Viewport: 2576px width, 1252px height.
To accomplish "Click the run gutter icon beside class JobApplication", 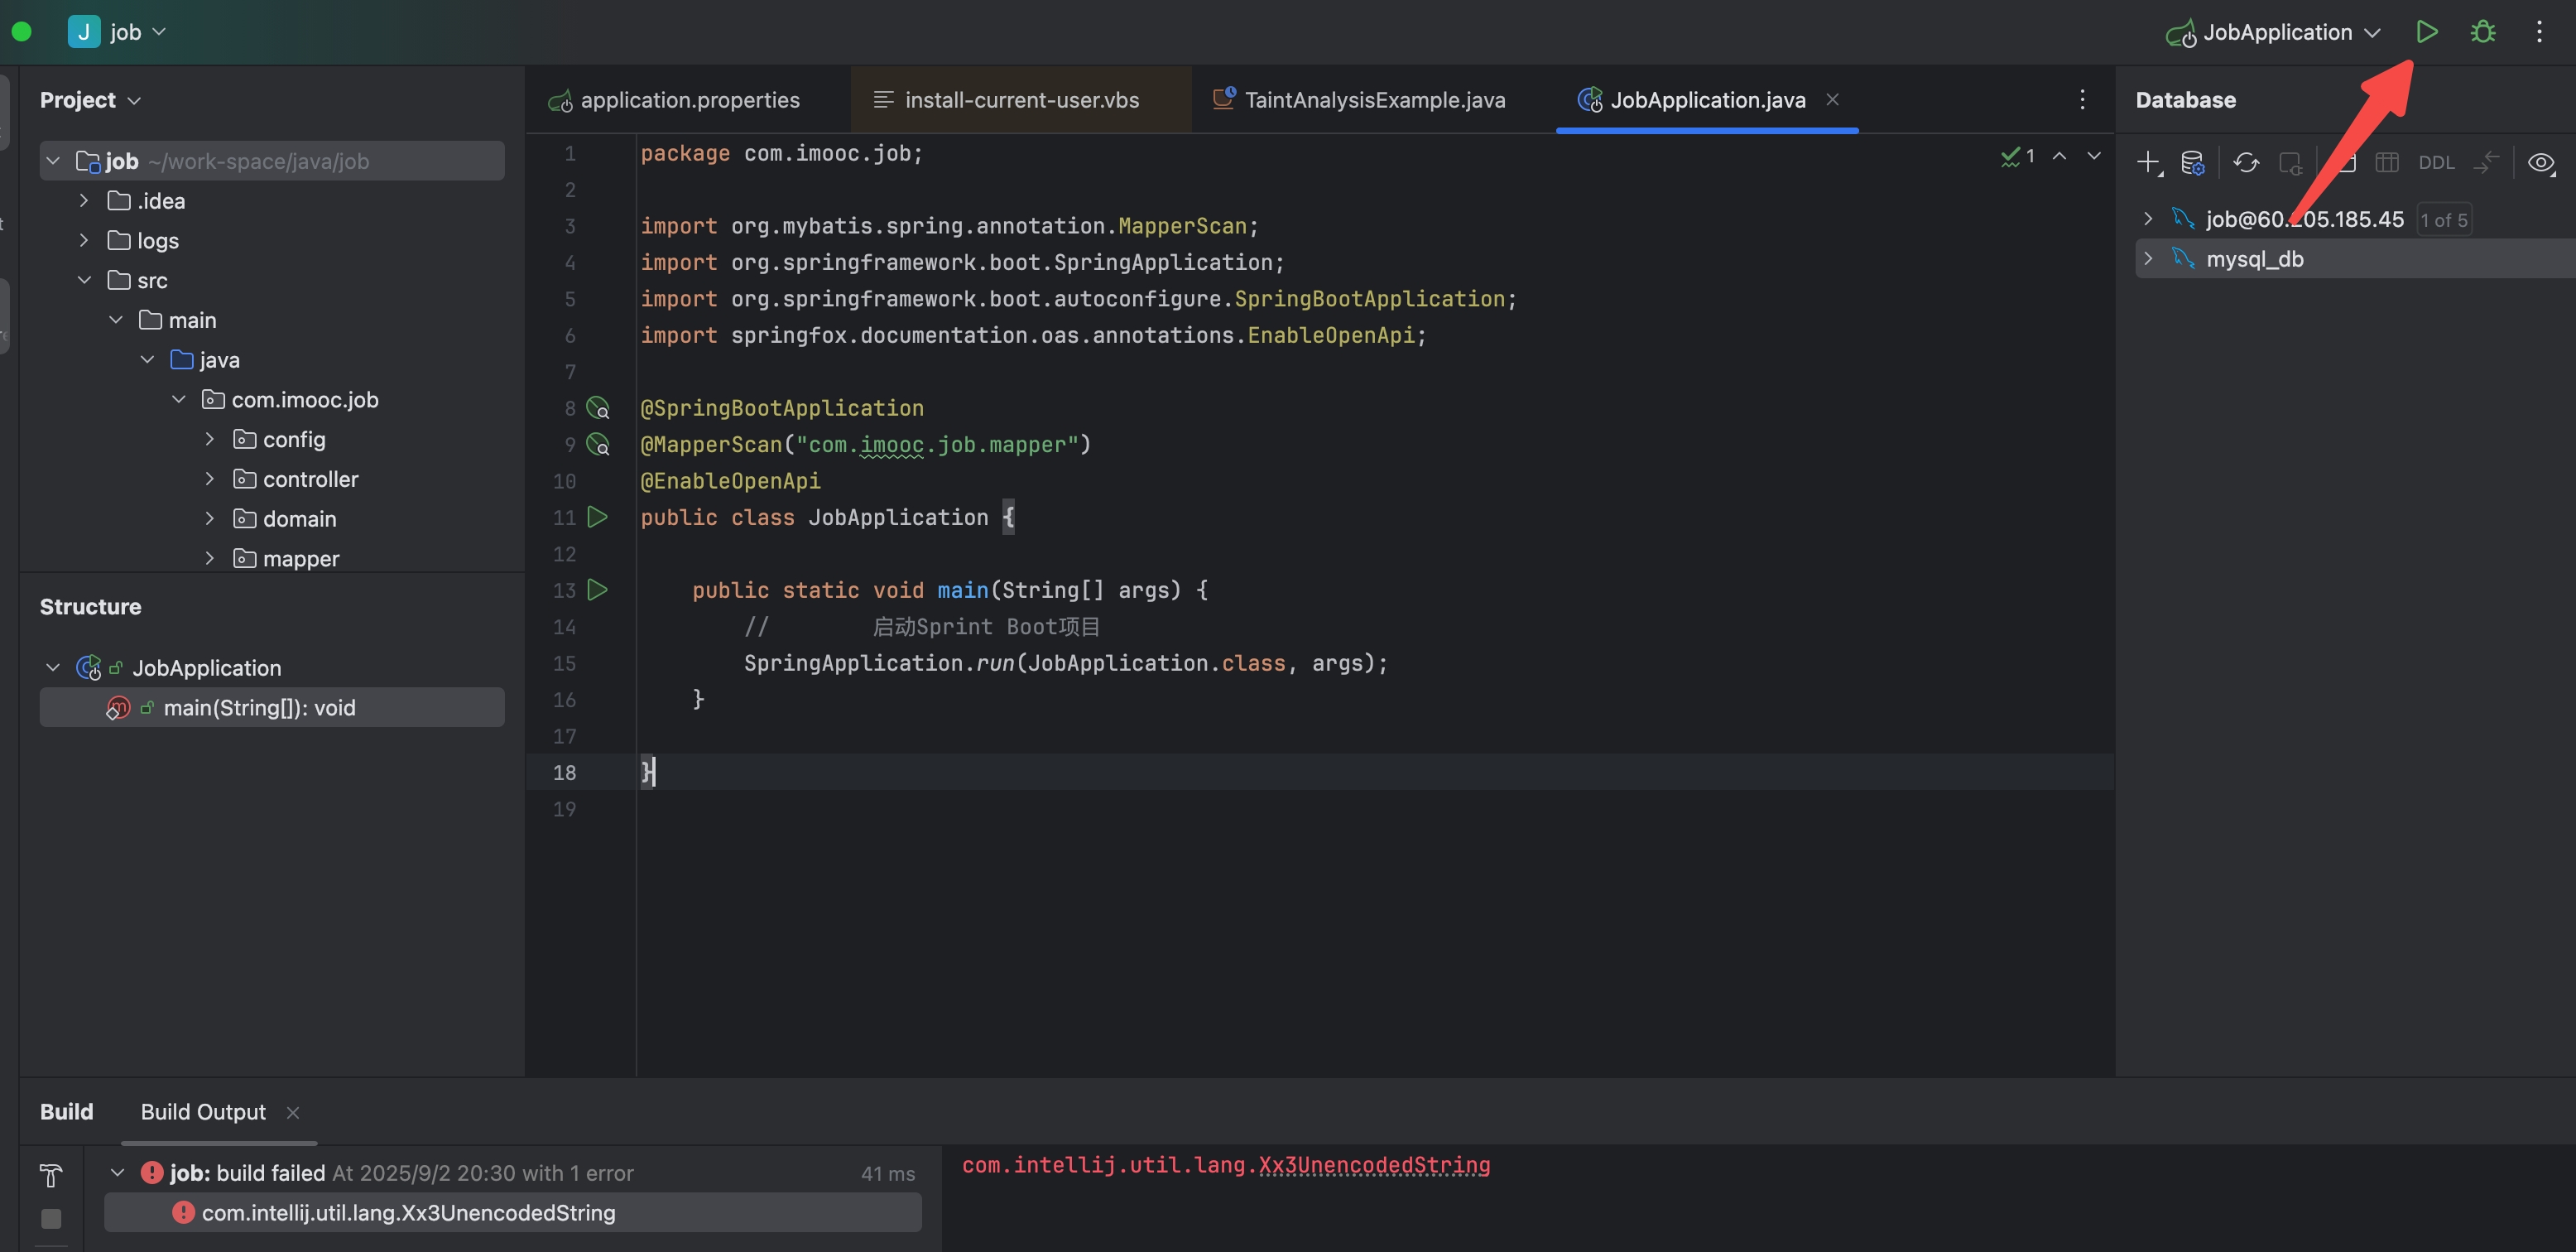I will point(598,517).
